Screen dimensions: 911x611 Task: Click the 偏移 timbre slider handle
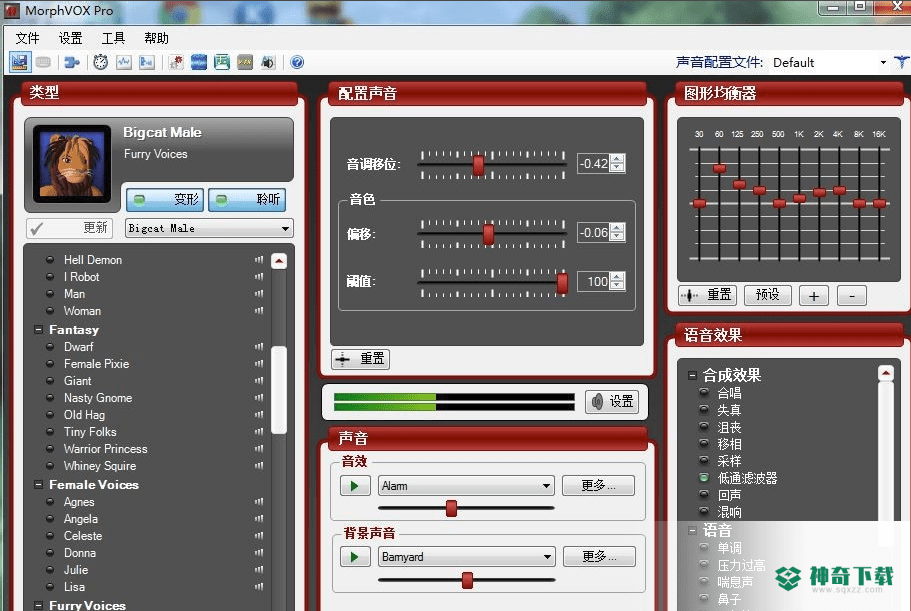[488, 234]
